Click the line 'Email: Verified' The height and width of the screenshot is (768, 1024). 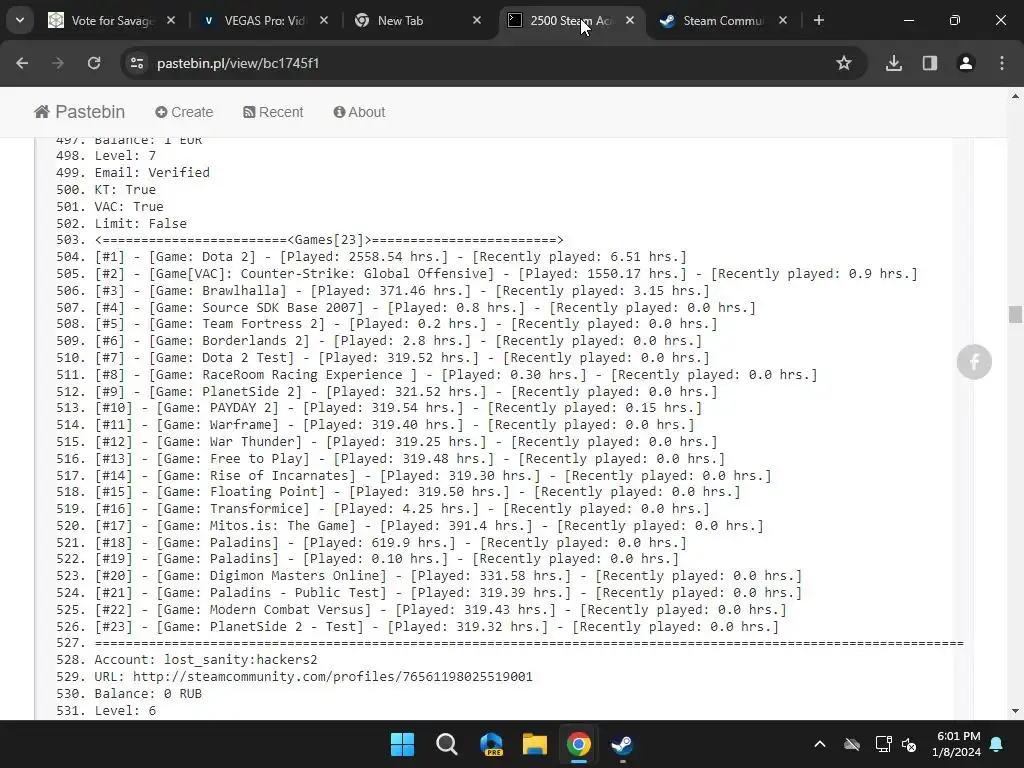point(152,172)
